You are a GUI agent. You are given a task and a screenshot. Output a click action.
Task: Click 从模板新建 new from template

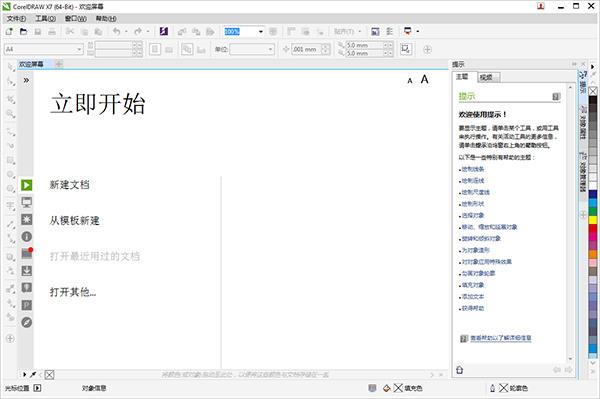click(75, 220)
